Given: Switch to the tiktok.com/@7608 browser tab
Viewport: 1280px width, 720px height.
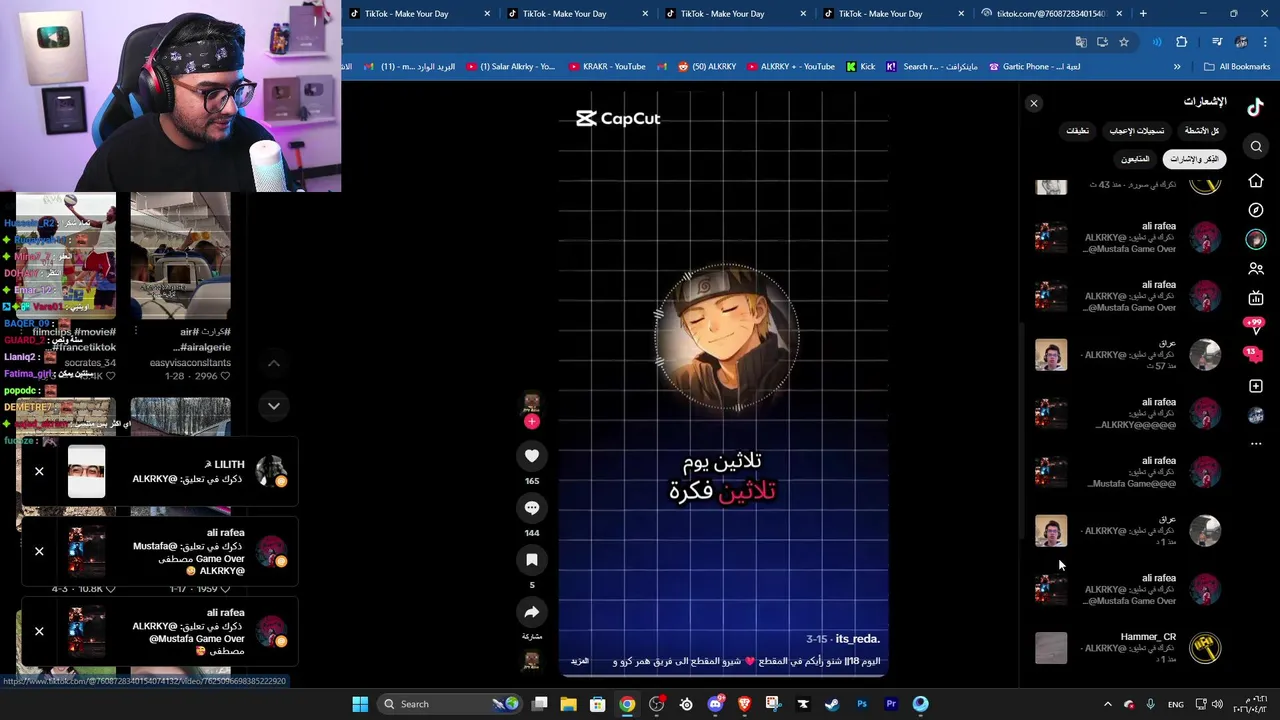Looking at the screenshot, I should (1052, 14).
